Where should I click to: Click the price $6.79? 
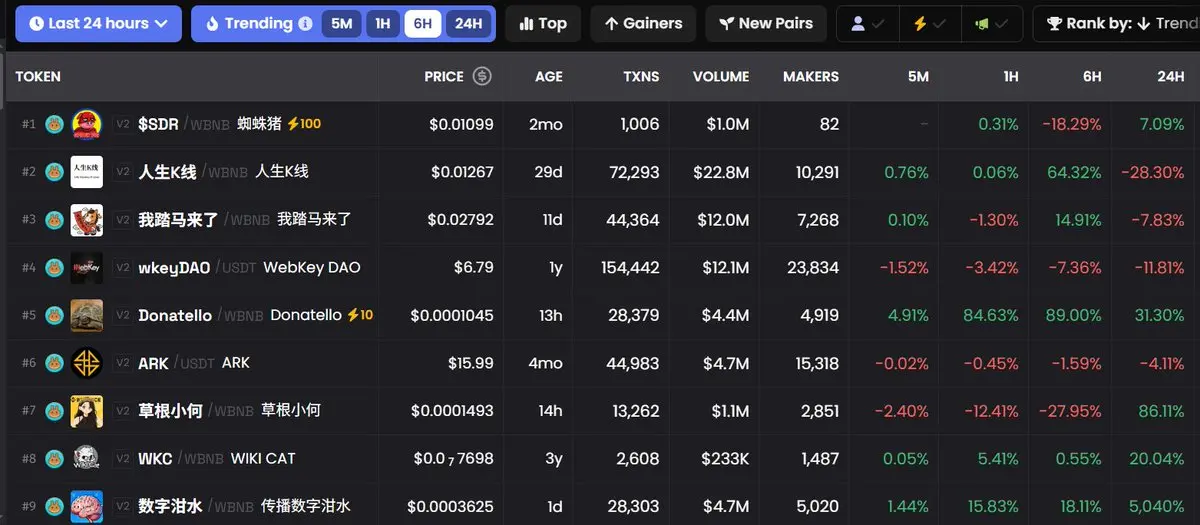[473, 267]
